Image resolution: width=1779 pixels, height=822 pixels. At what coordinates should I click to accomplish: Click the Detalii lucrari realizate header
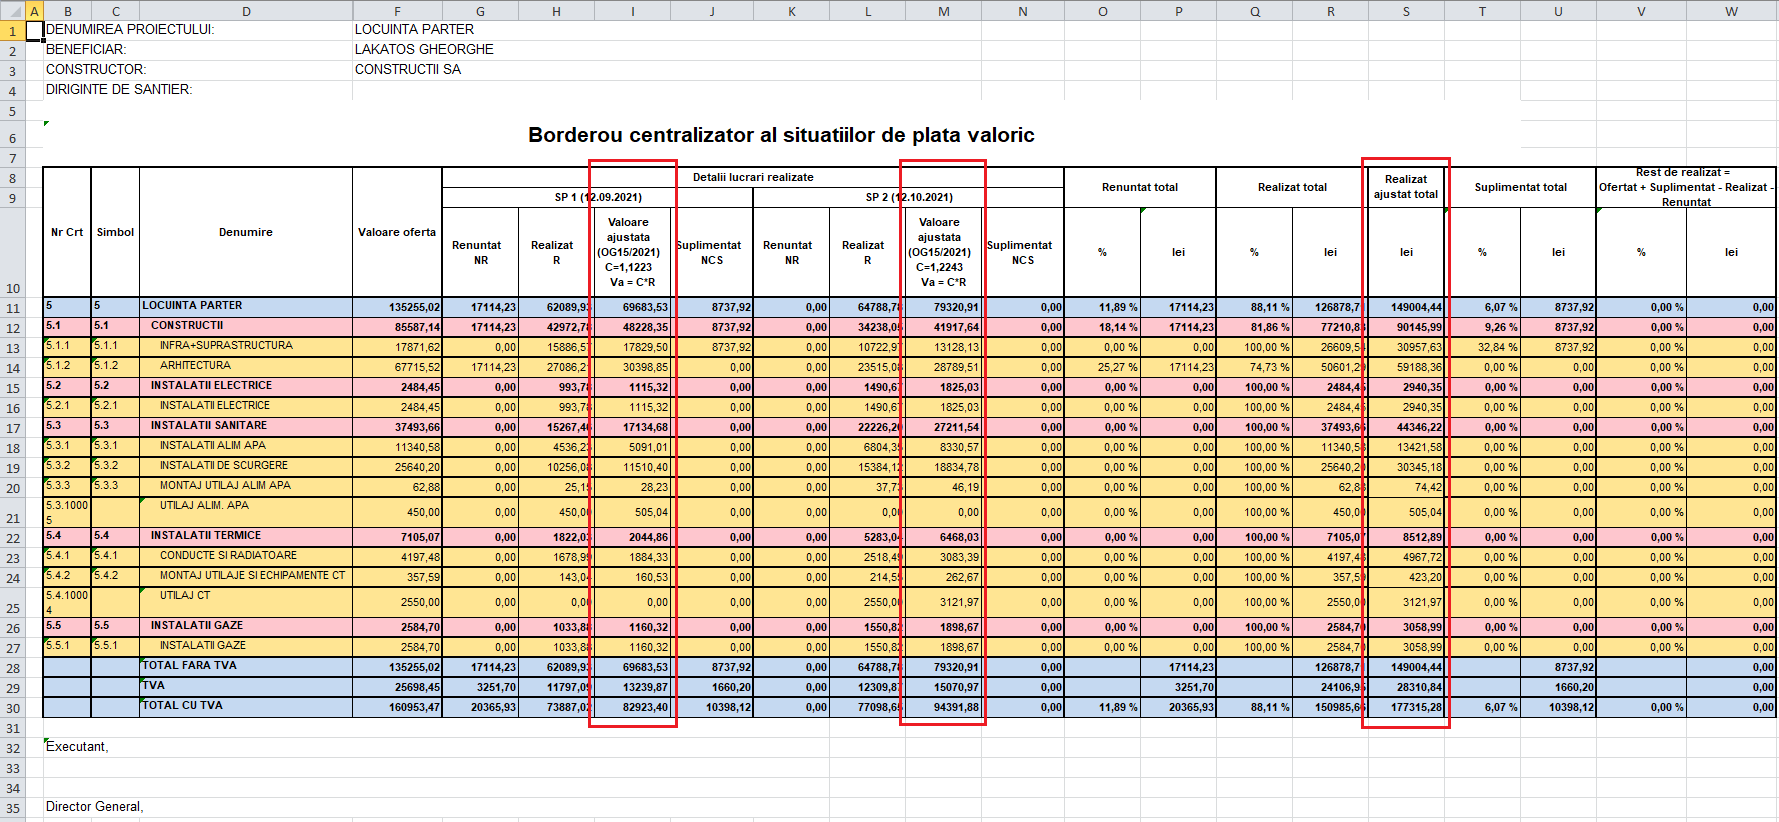753,177
